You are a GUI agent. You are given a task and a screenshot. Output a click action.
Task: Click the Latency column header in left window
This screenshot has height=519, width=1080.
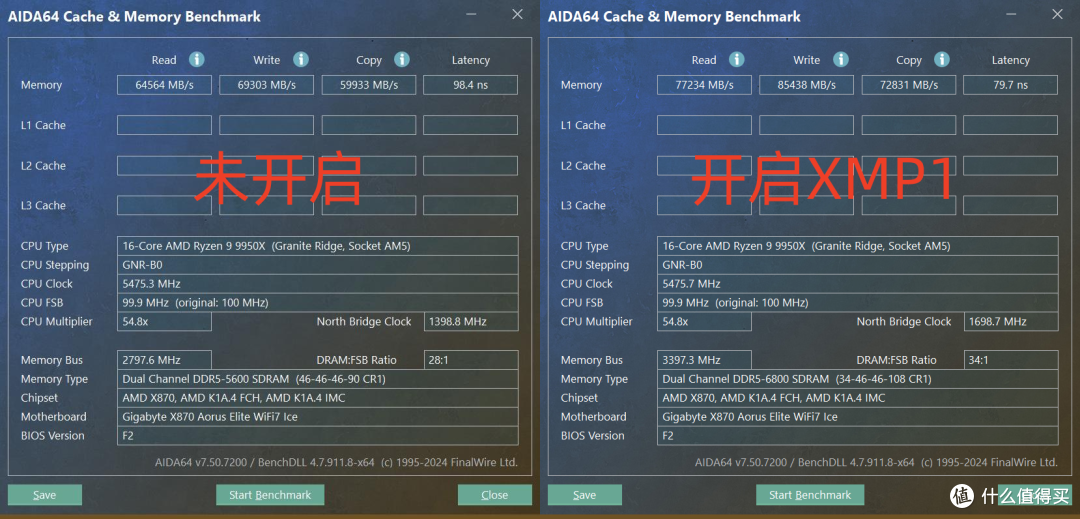pyautogui.click(x=470, y=61)
